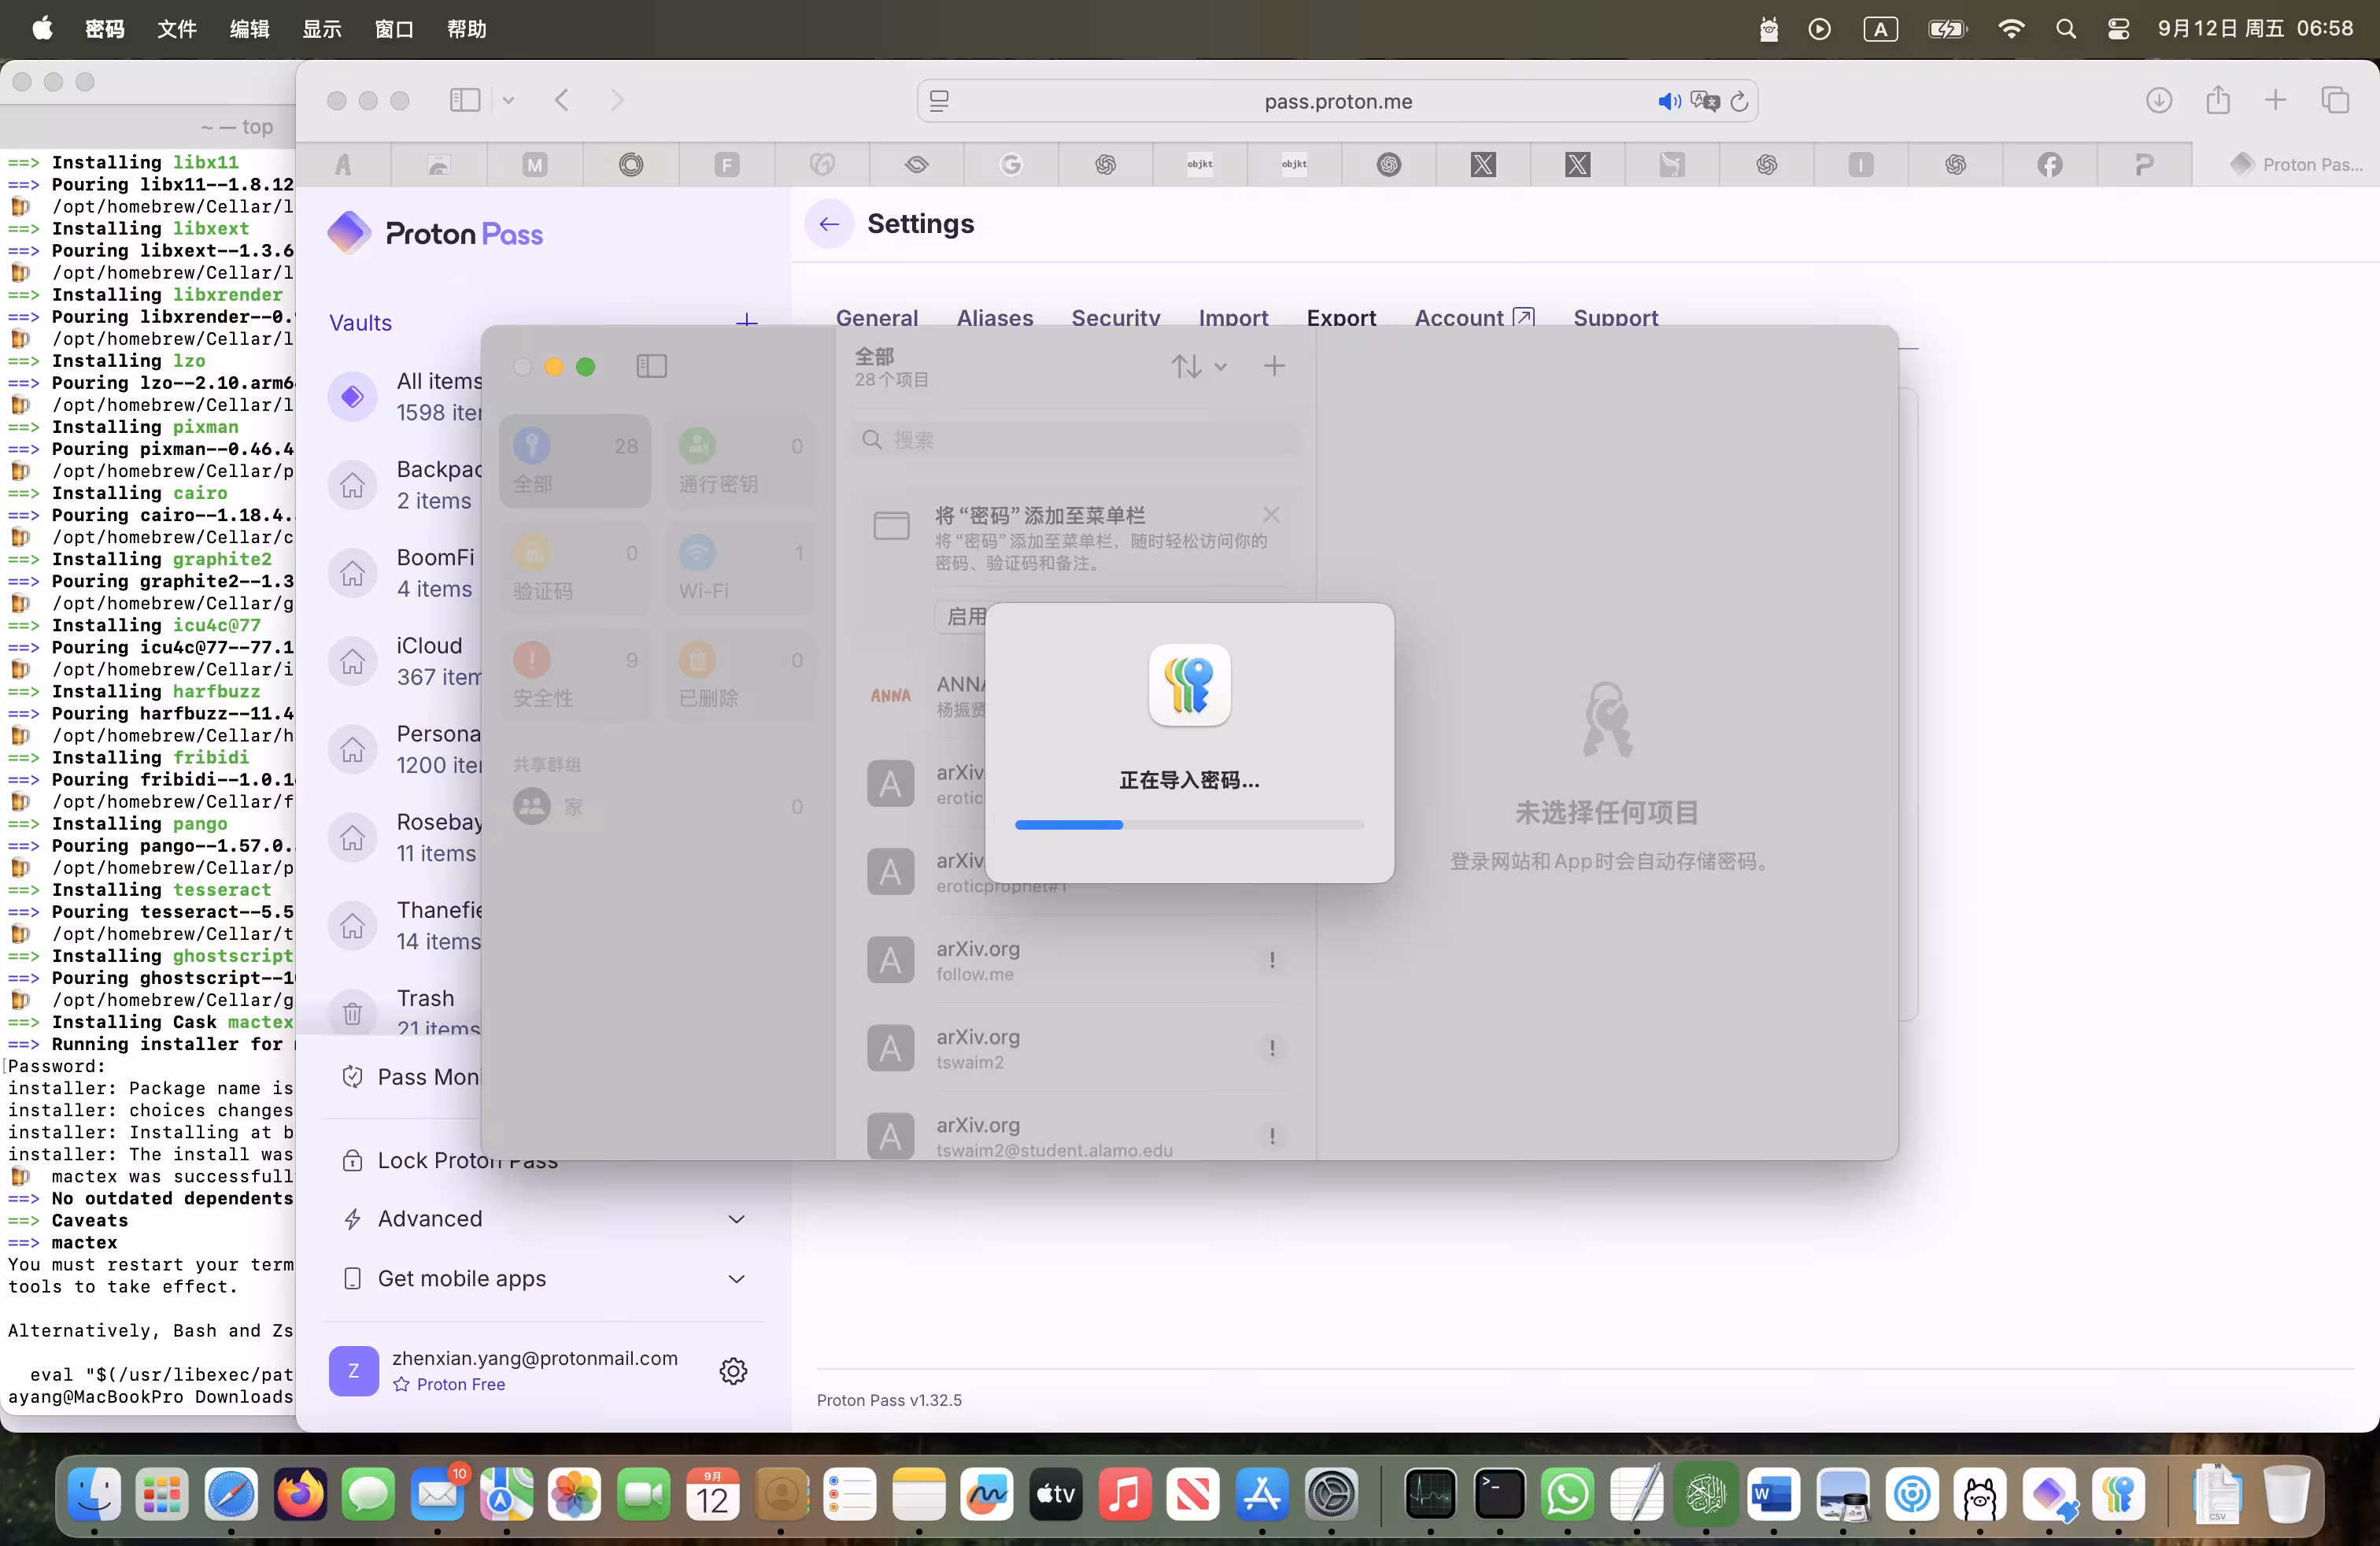Select the All items vault
The height and width of the screenshot is (1546, 2380).
[x=405, y=397]
